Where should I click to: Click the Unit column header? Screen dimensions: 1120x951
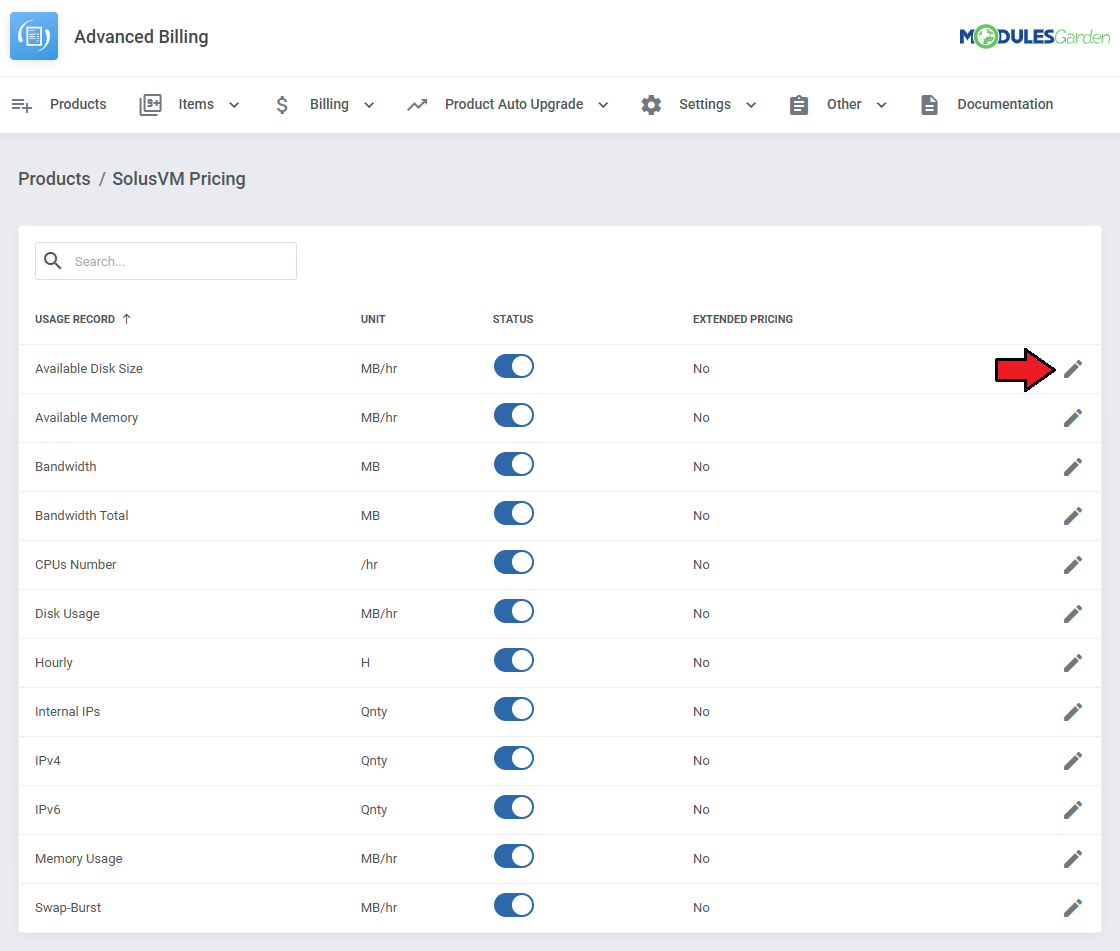[373, 319]
